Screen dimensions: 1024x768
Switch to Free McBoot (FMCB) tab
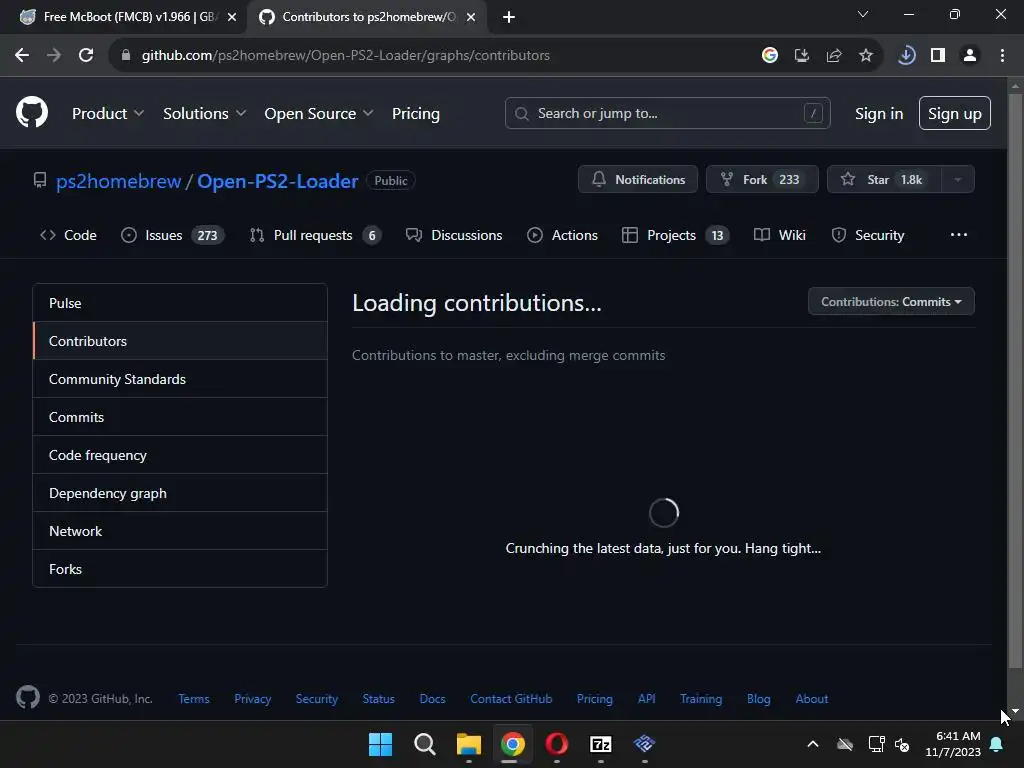(x=123, y=17)
